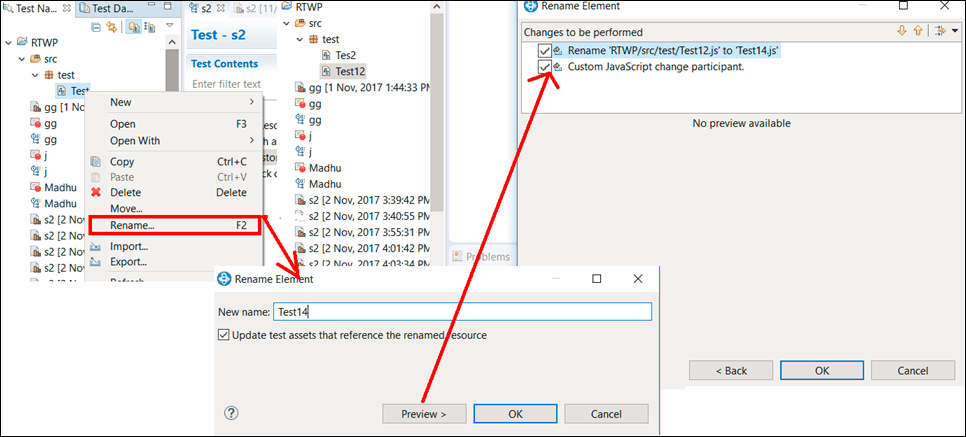Uncheck Custom JavaScript change participant checkbox
This screenshot has height=437, width=966.
coord(544,67)
